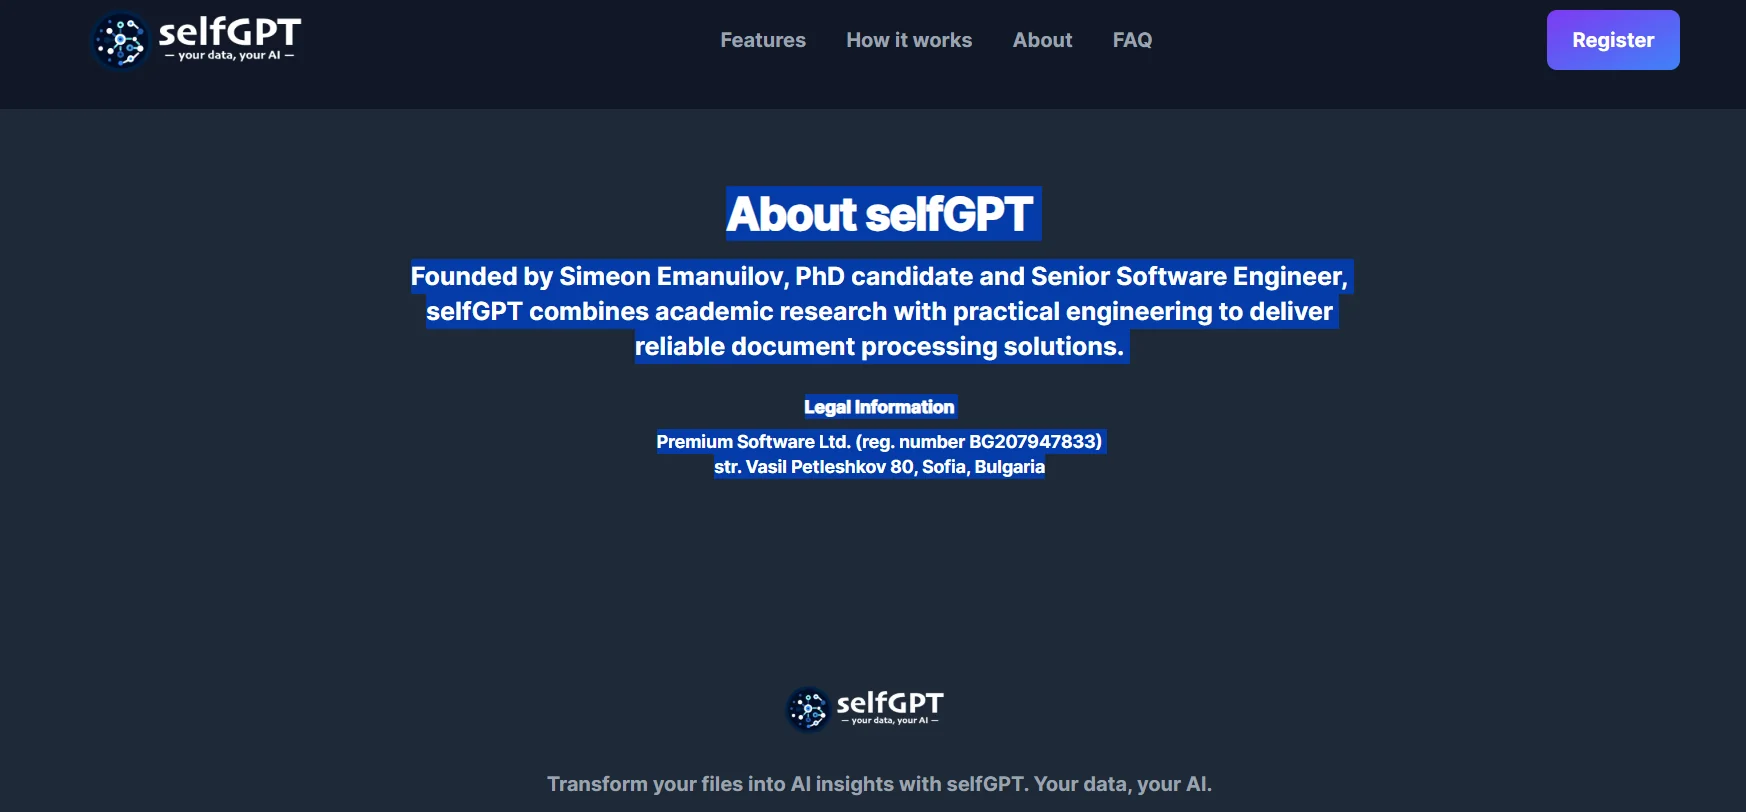Click the 'Premium Software Ltd.' company name

click(753, 442)
